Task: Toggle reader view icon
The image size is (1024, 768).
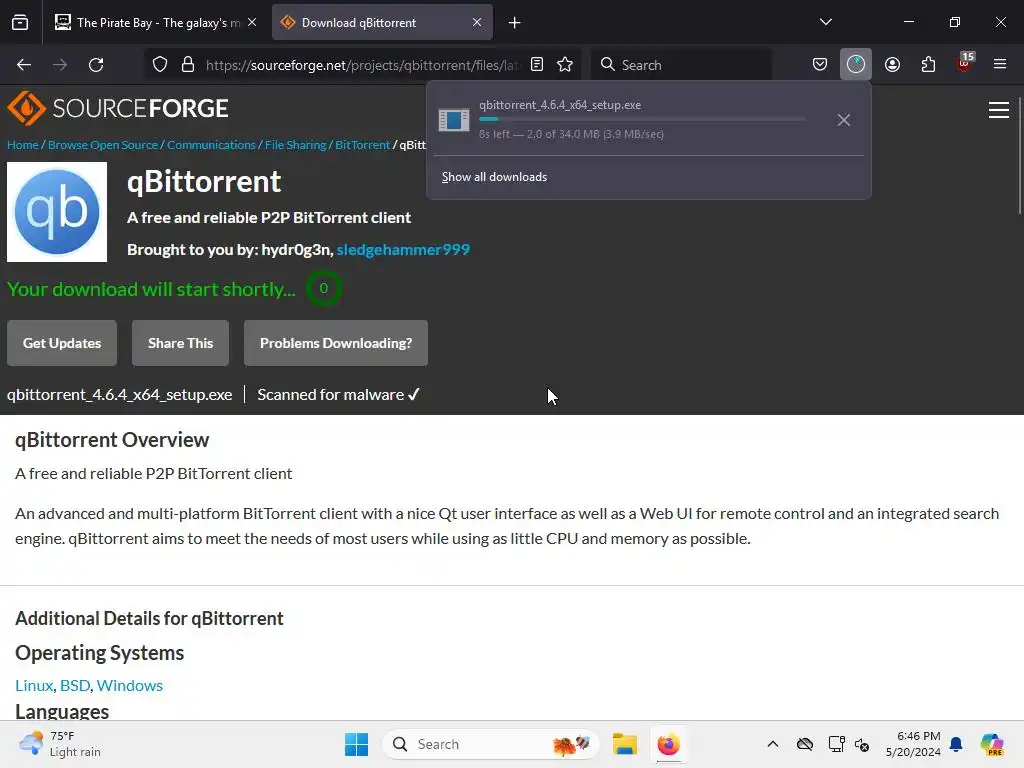Action: tap(537, 65)
